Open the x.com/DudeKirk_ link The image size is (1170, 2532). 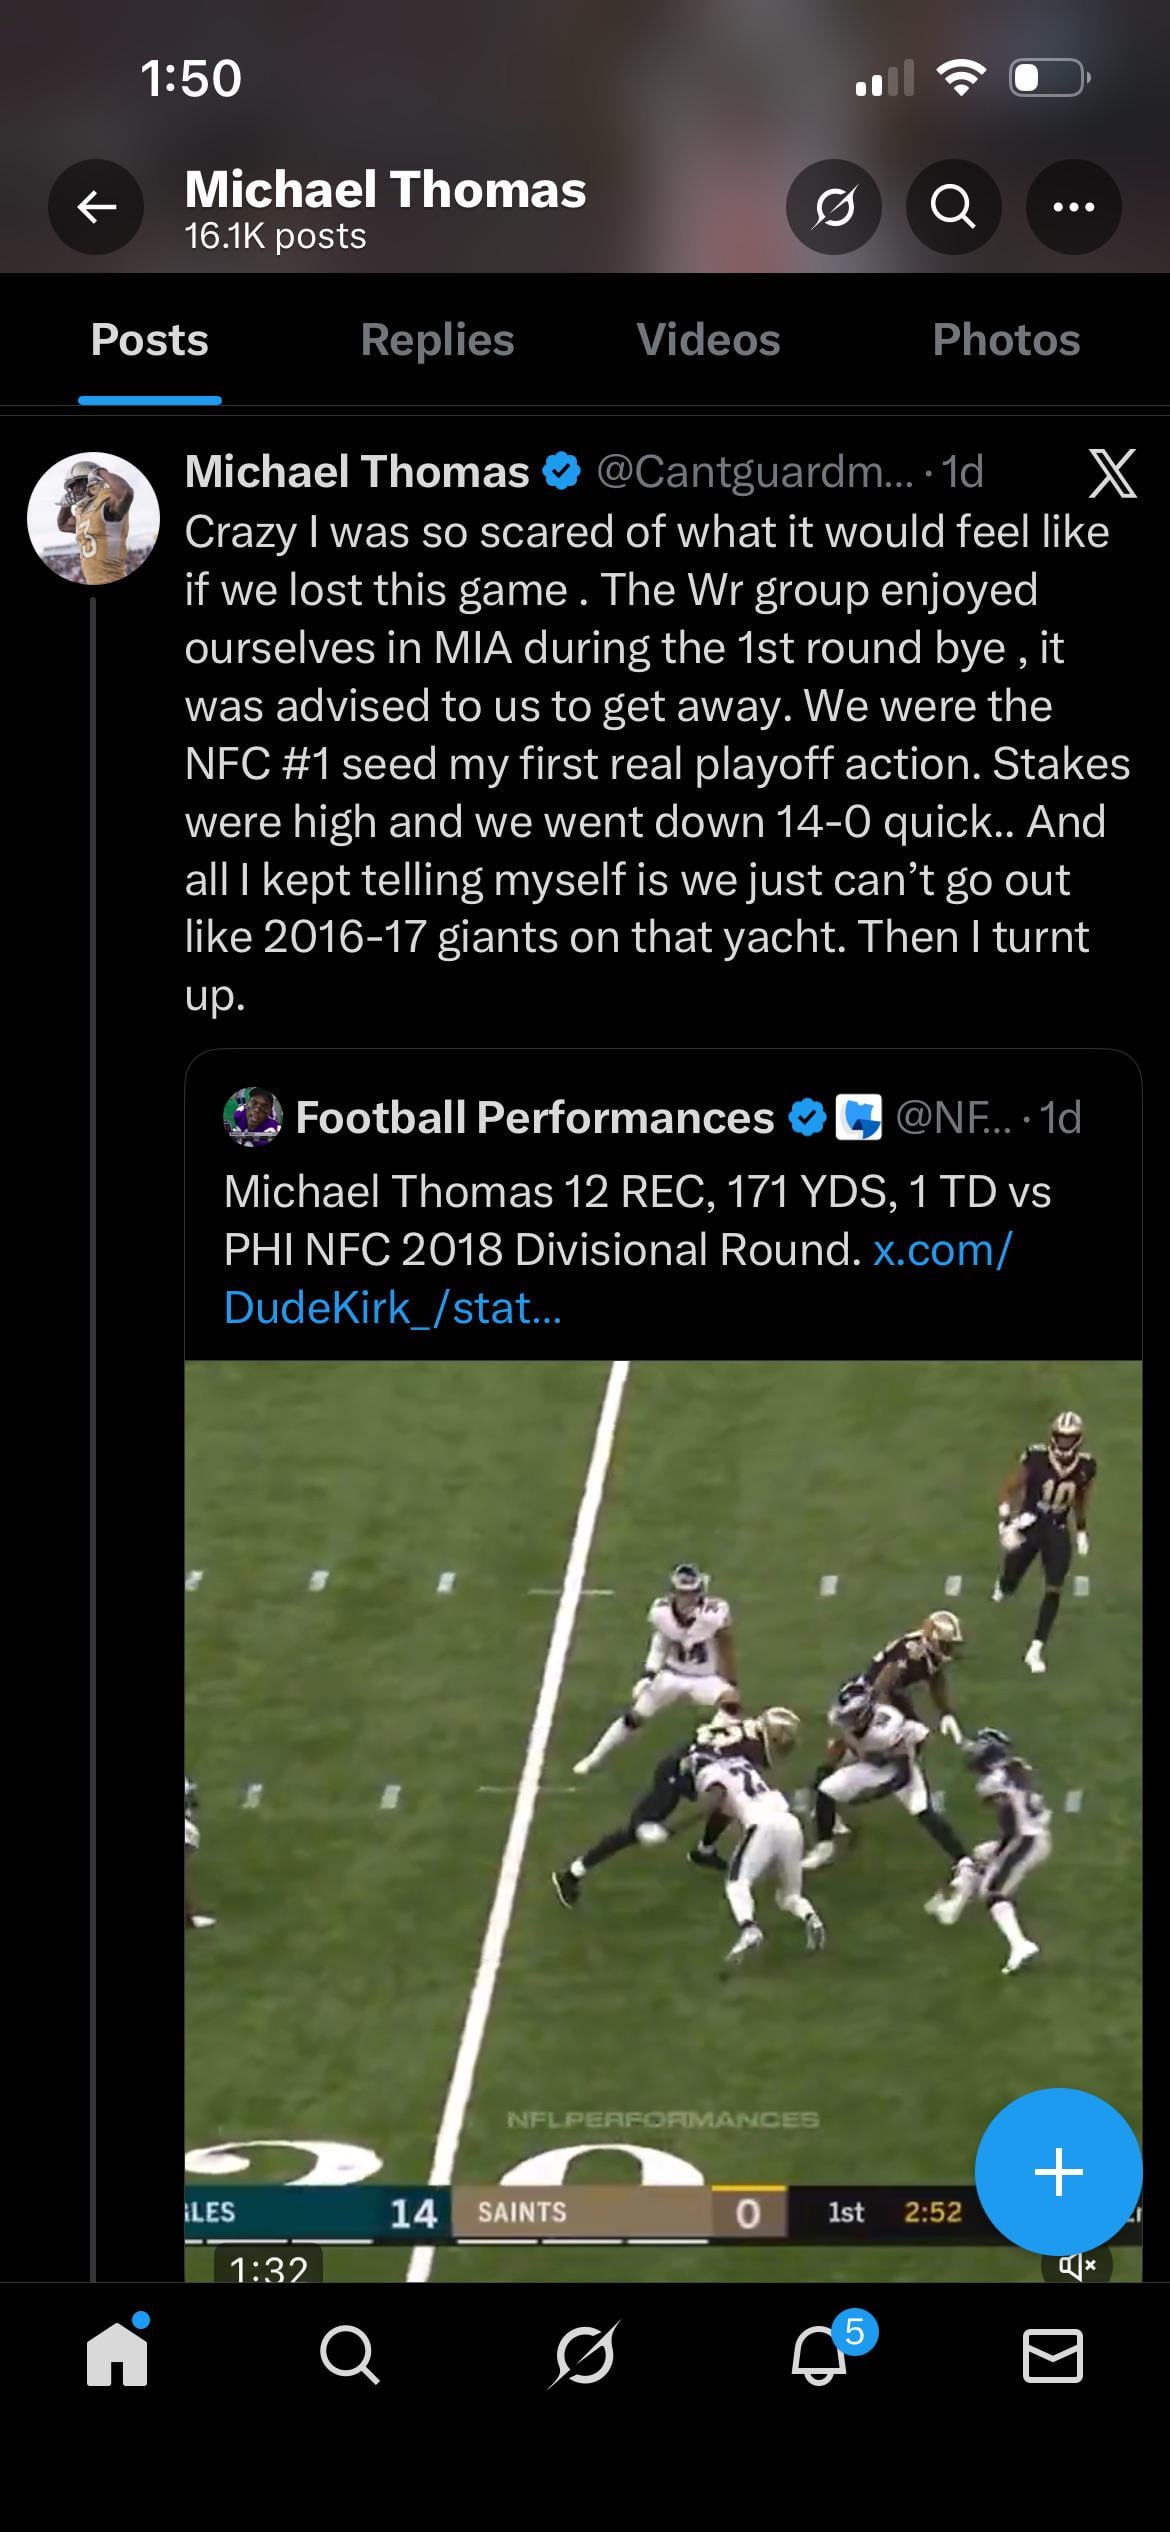coord(942,1250)
